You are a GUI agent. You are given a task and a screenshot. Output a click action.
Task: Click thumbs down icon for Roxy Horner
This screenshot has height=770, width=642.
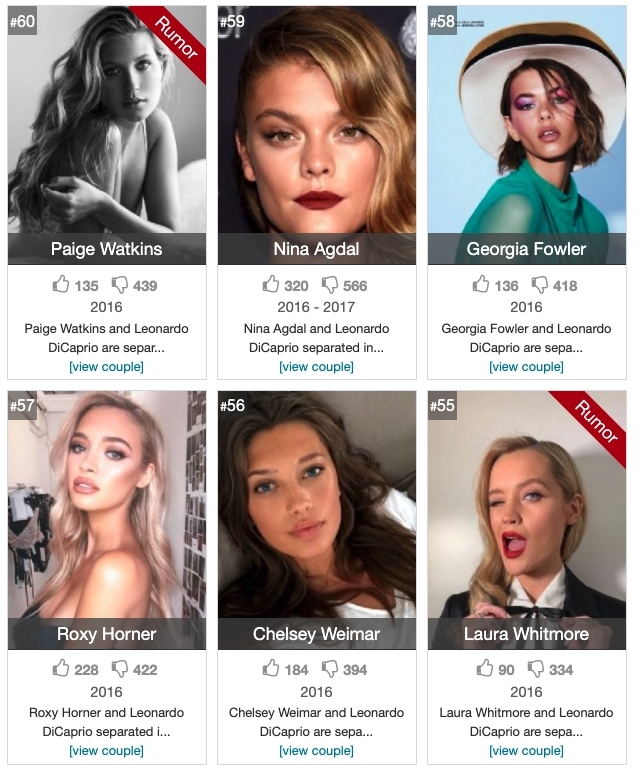[120, 669]
